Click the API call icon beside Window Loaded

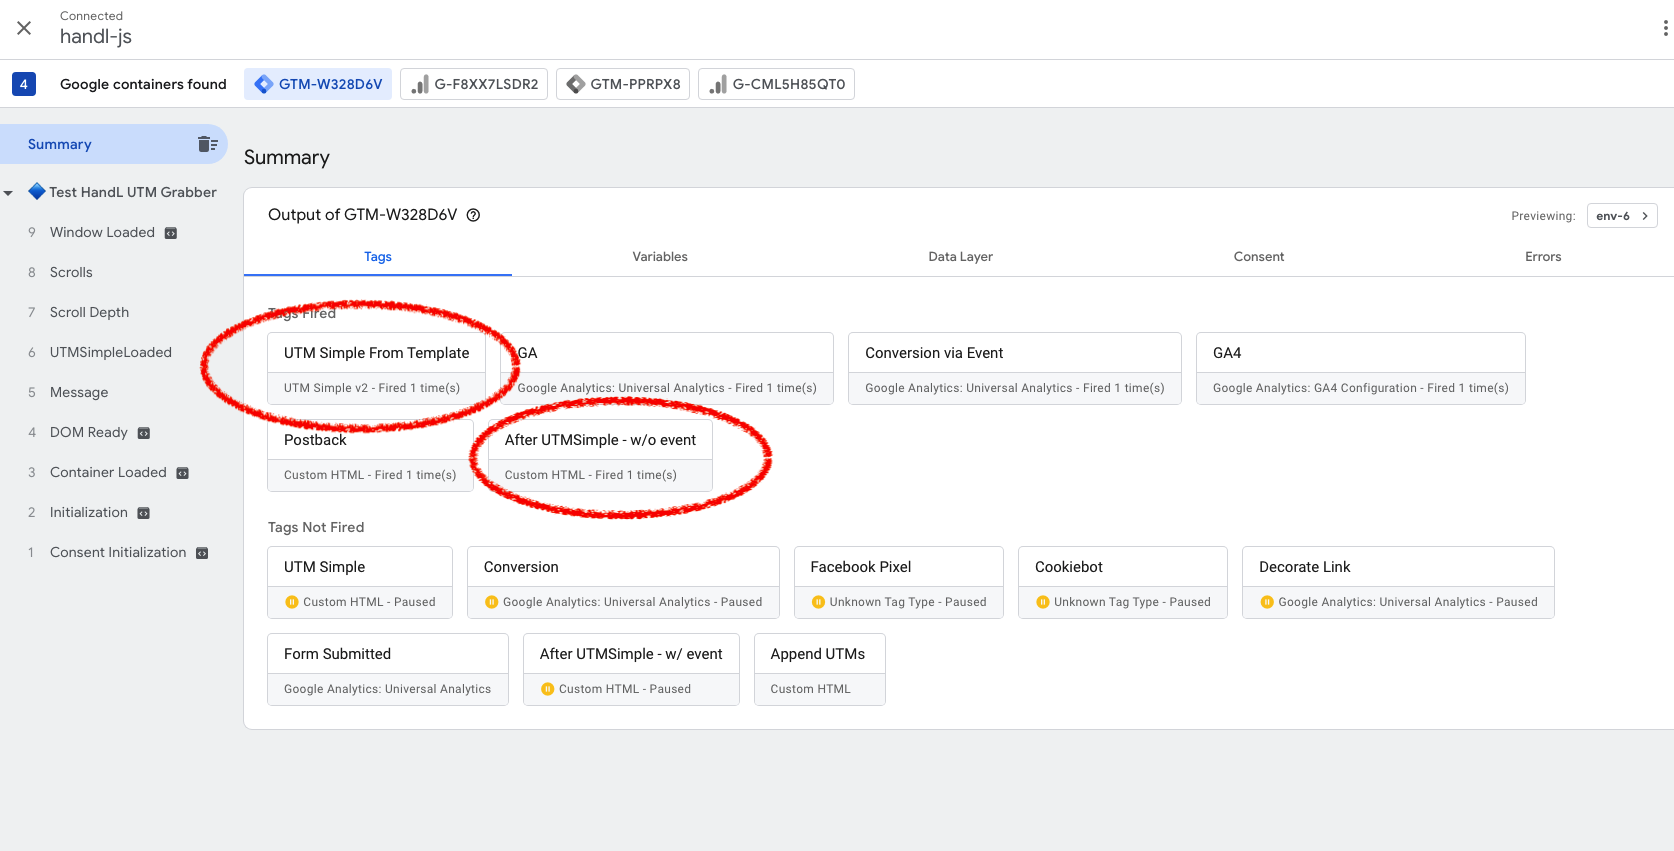[x=171, y=233]
